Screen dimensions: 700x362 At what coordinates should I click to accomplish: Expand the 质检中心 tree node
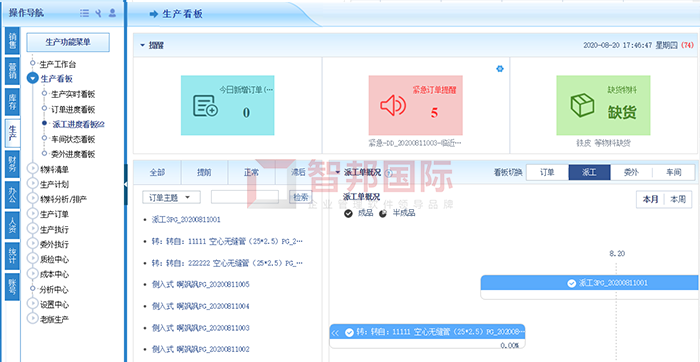pyautogui.click(x=32, y=259)
